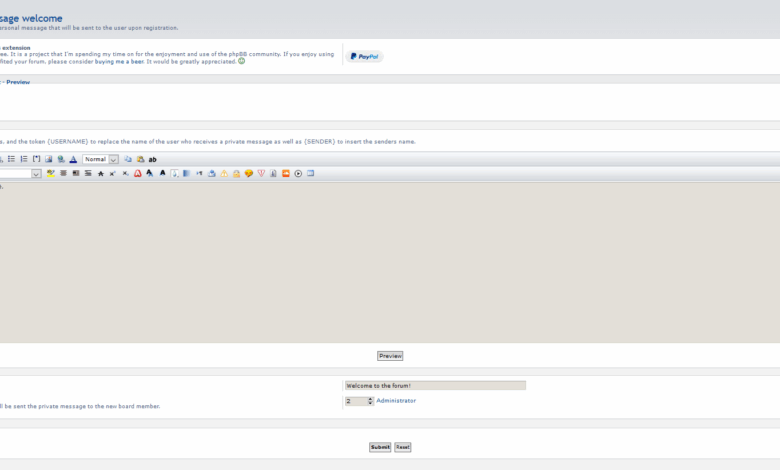Click the Preview button
780x470 pixels.
coord(390,356)
